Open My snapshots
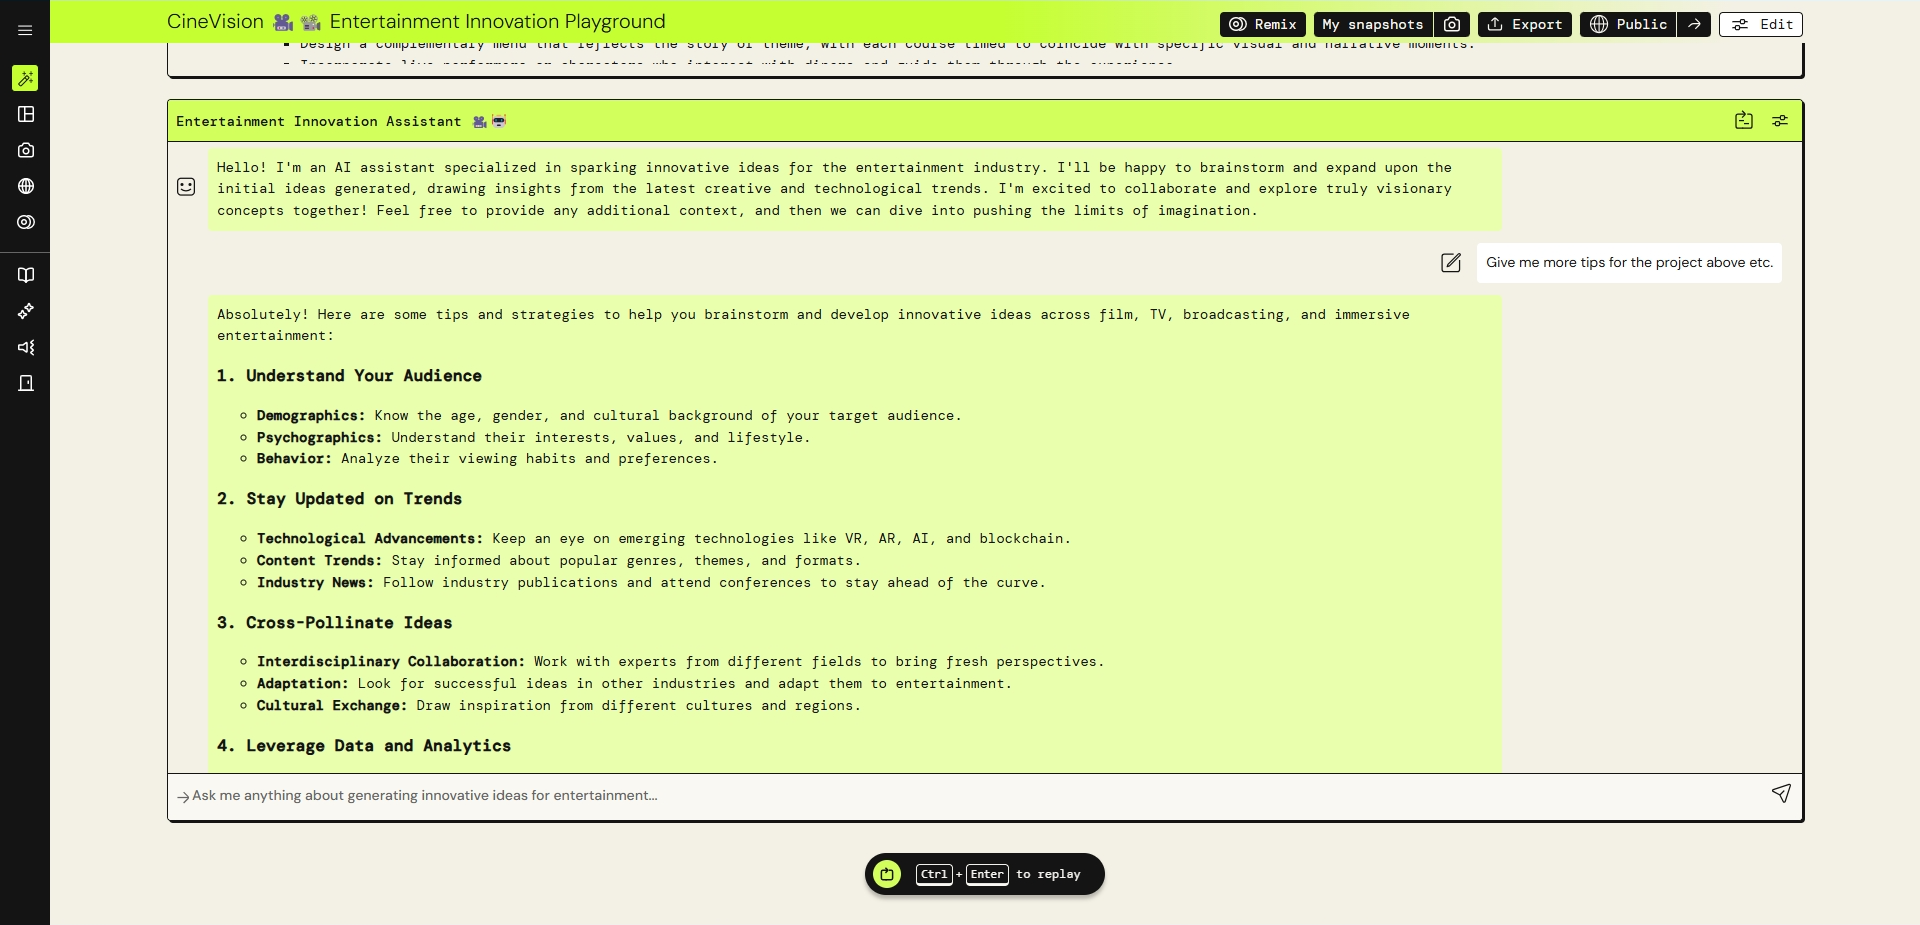 [x=1373, y=24]
